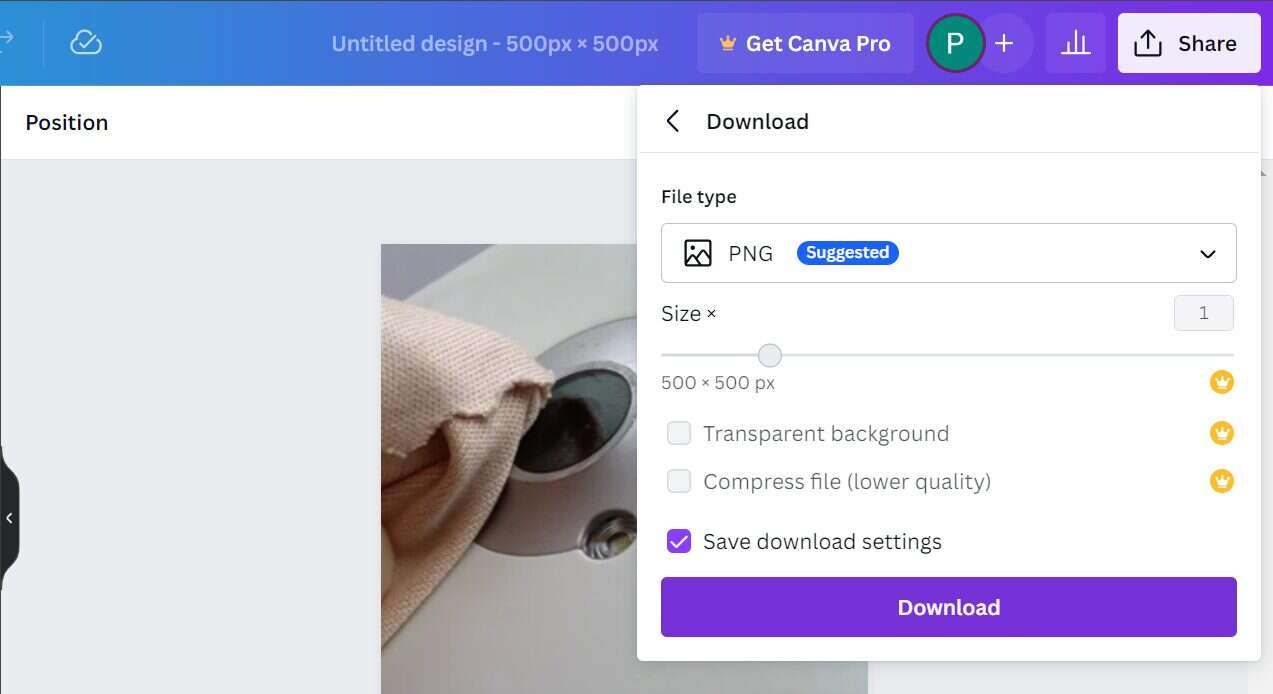This screenshot has height=694, width=1273.
Task: Click the cloud sync status icon
Action: pyautogui.click(x=85, y=42)
